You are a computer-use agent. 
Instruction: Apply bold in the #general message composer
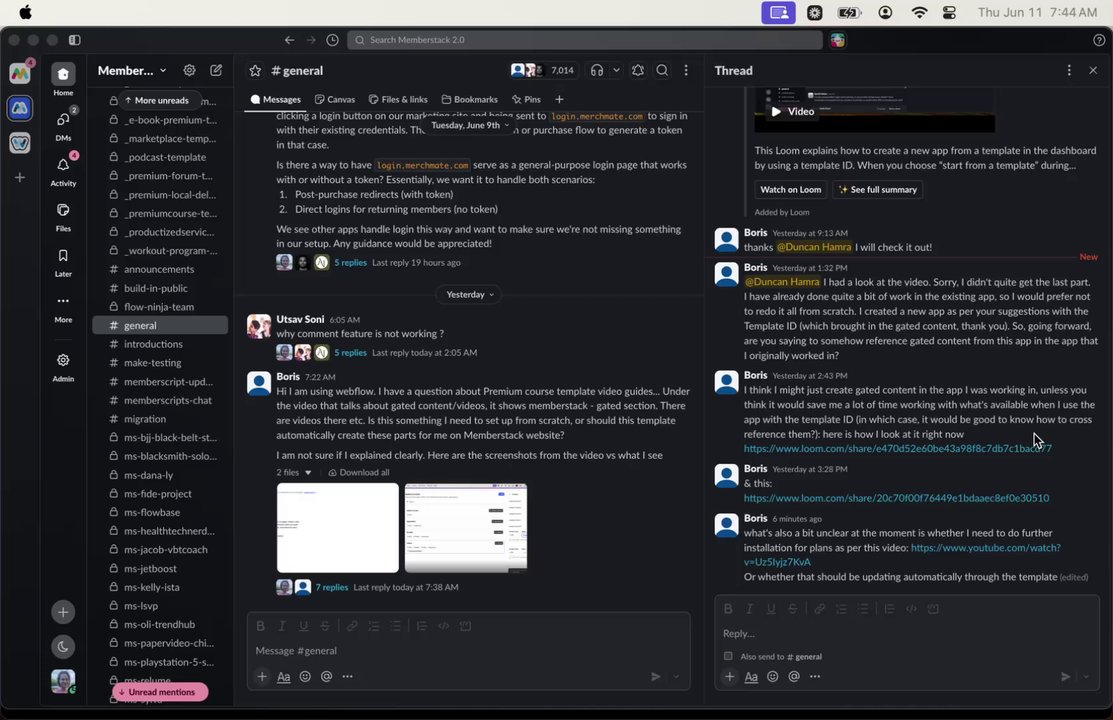point(261,626)
